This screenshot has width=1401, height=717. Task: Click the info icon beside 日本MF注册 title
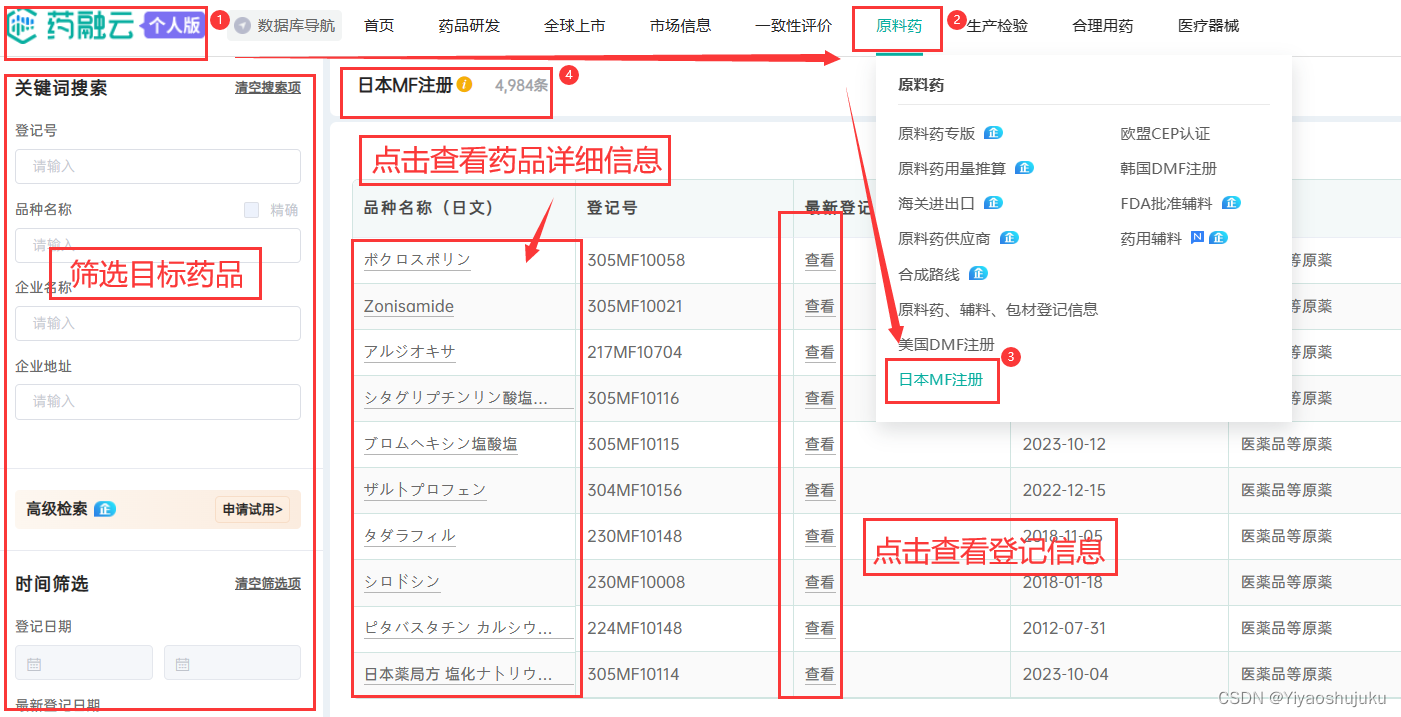click(x=465, y=85)
